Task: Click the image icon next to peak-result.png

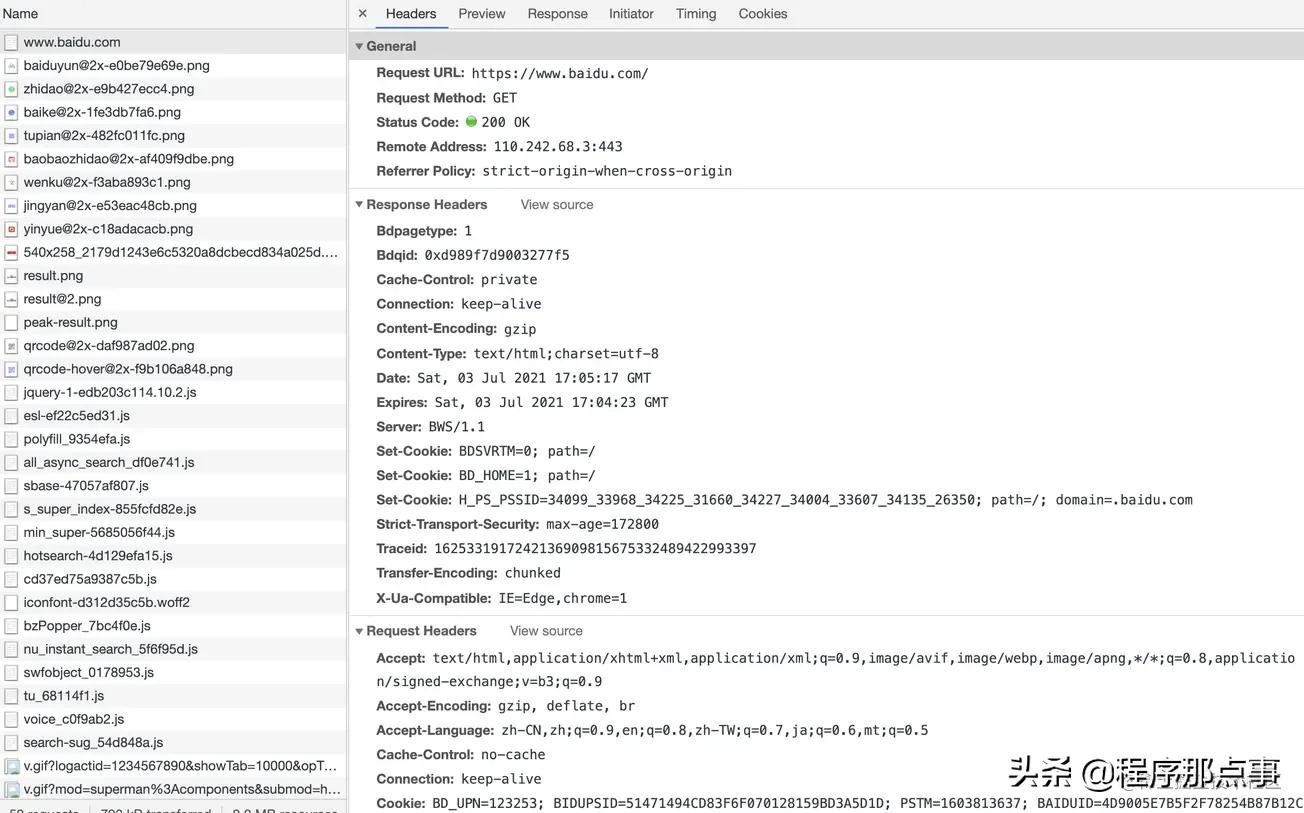Action: click(11, 322)
